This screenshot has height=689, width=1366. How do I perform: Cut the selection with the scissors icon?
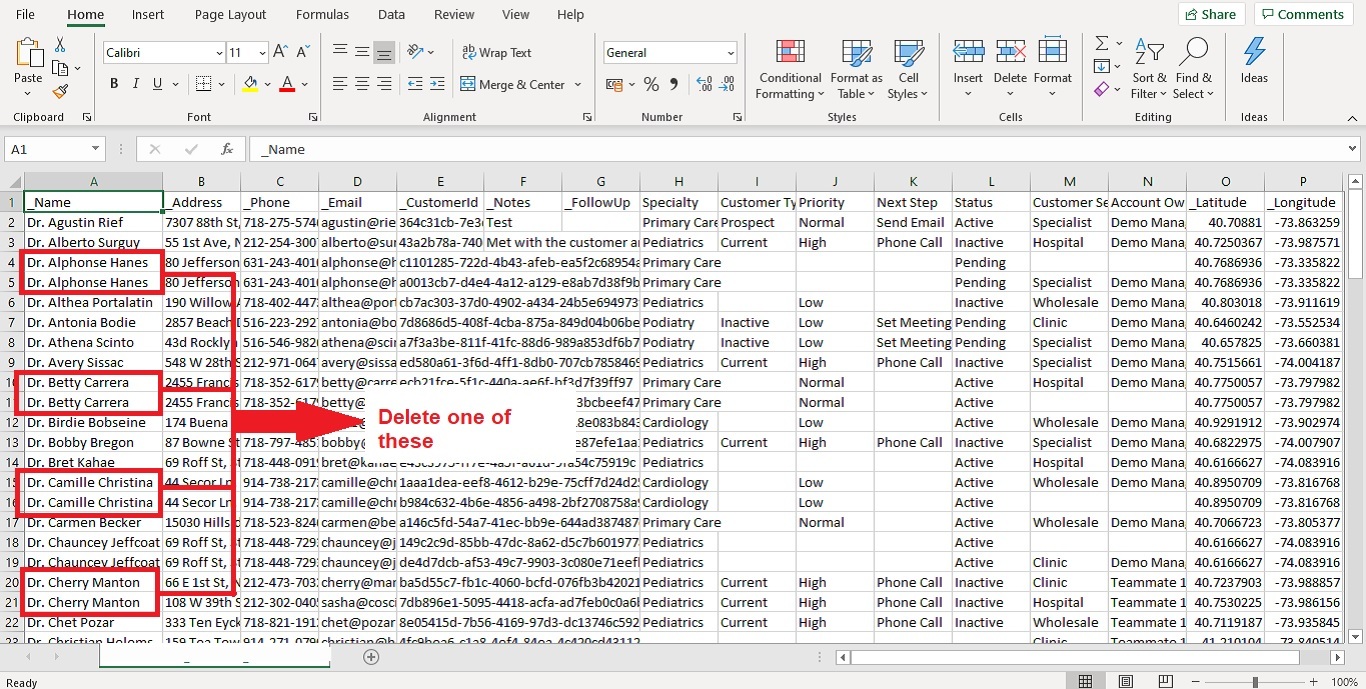coord(60,45)
